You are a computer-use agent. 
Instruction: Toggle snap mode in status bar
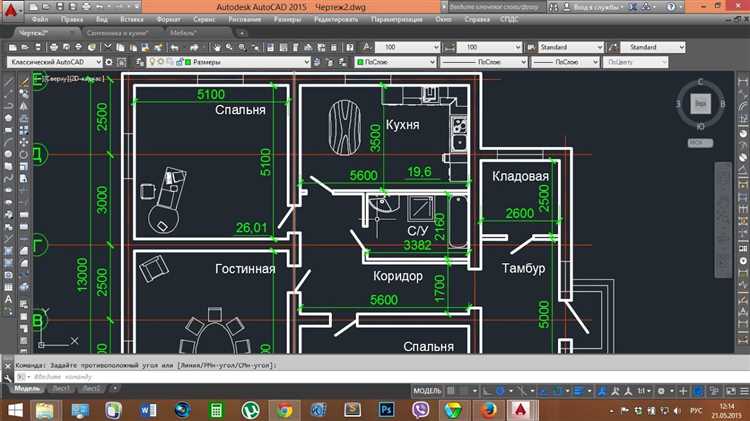pyautogui.click(x=463, y=391)
